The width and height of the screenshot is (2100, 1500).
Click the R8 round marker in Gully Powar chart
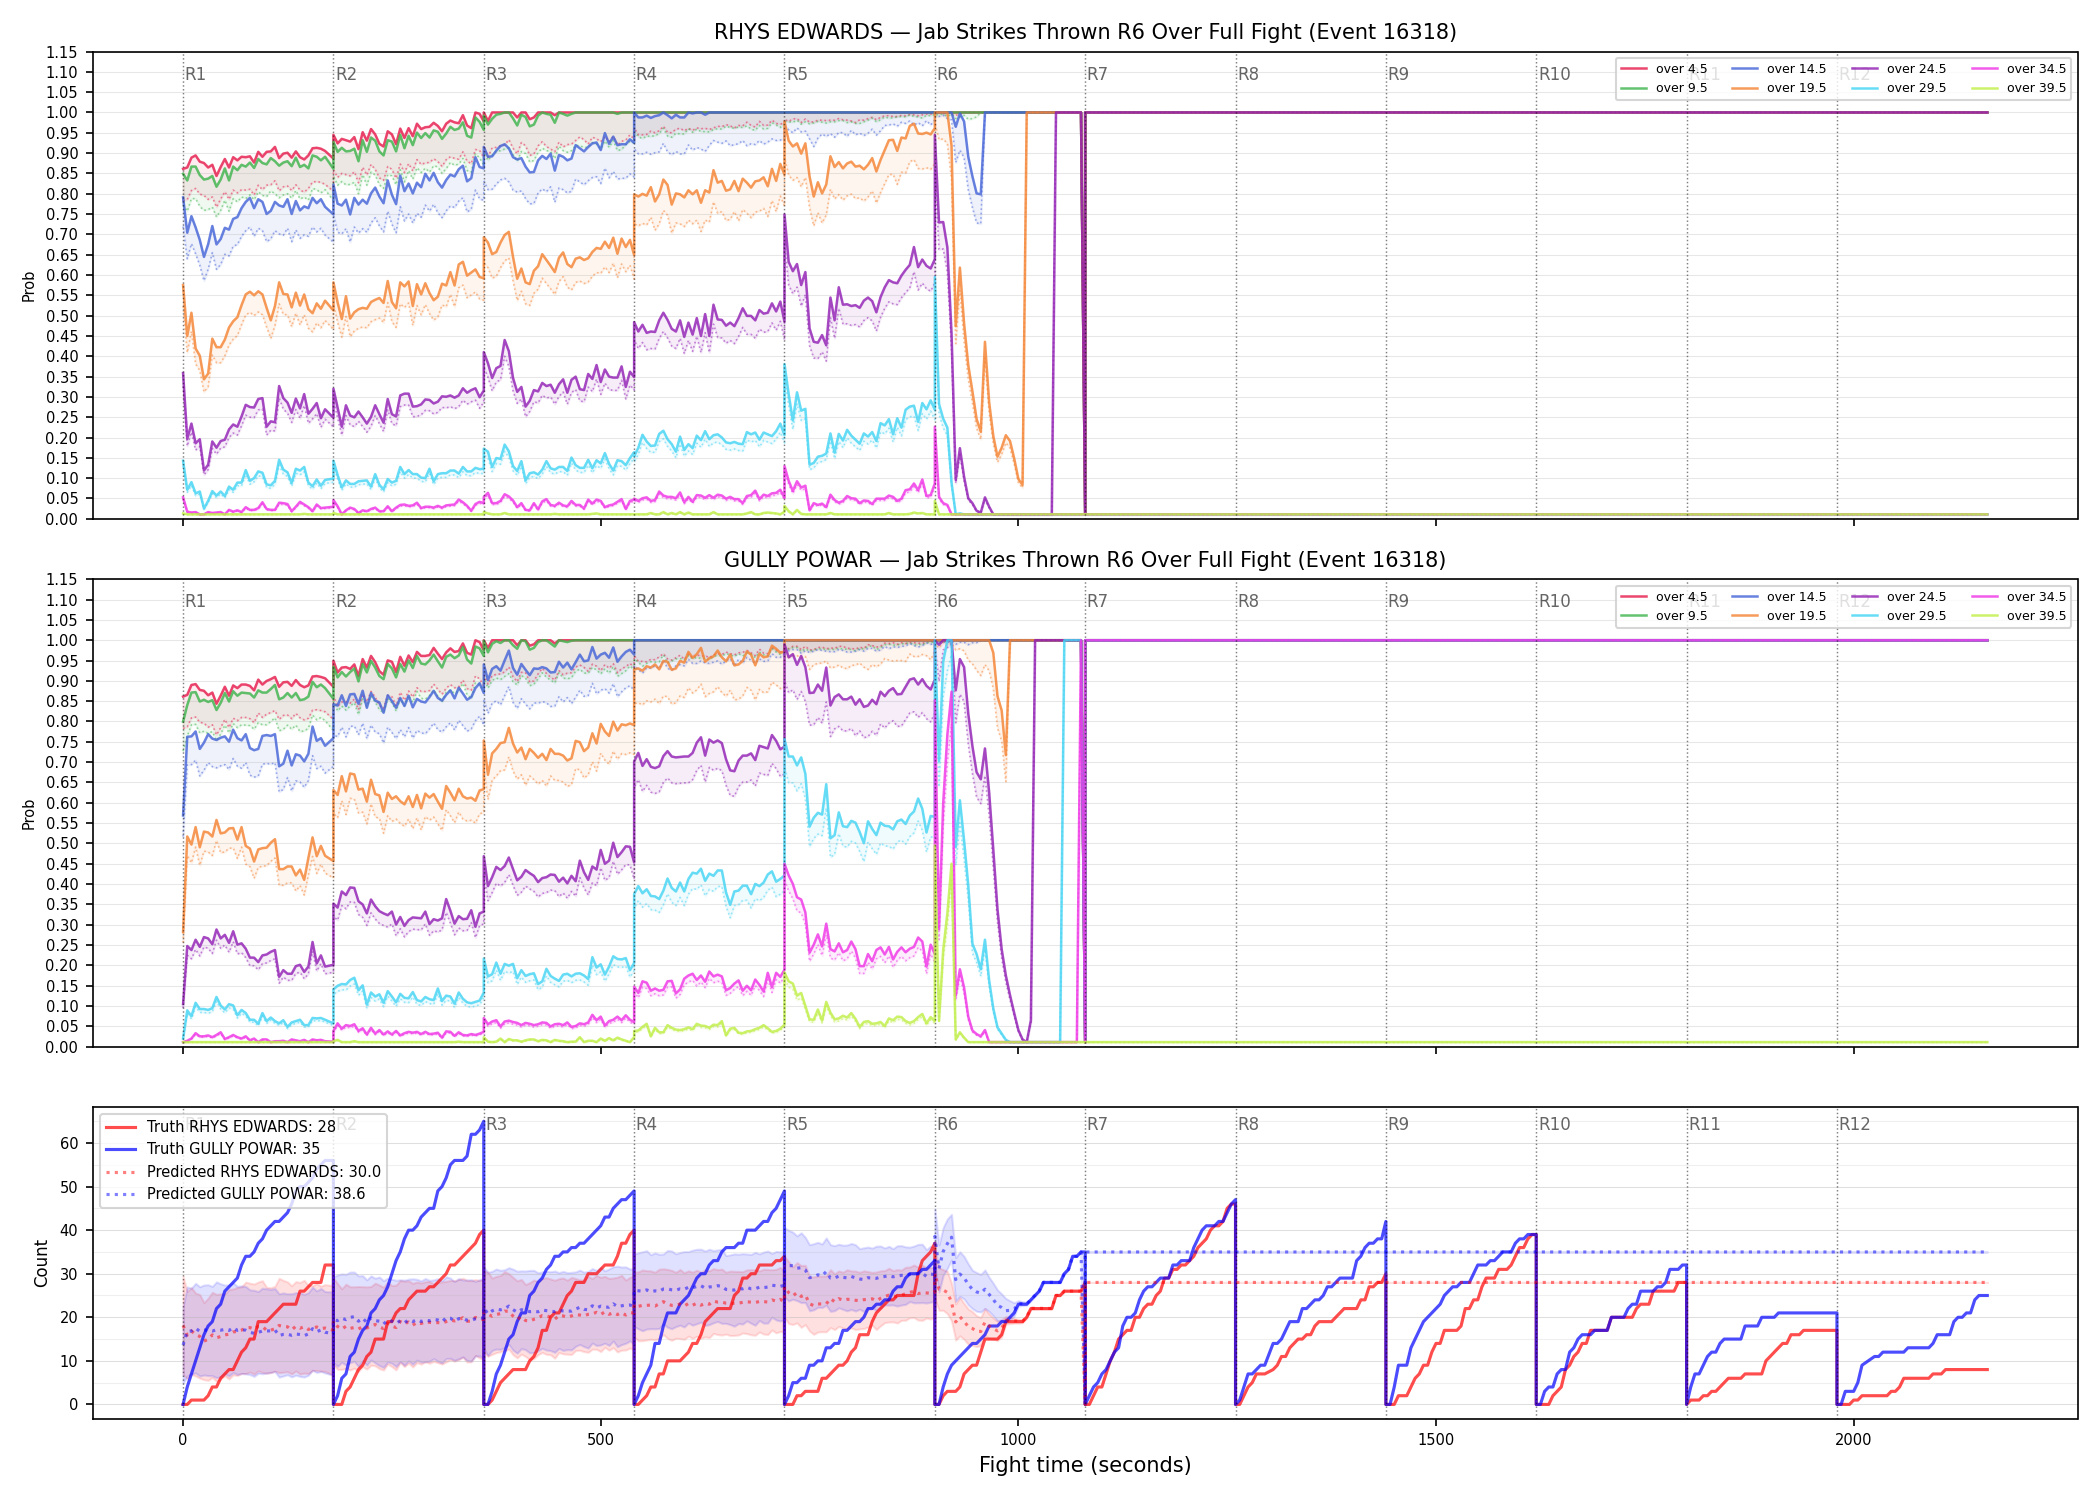1248,601
